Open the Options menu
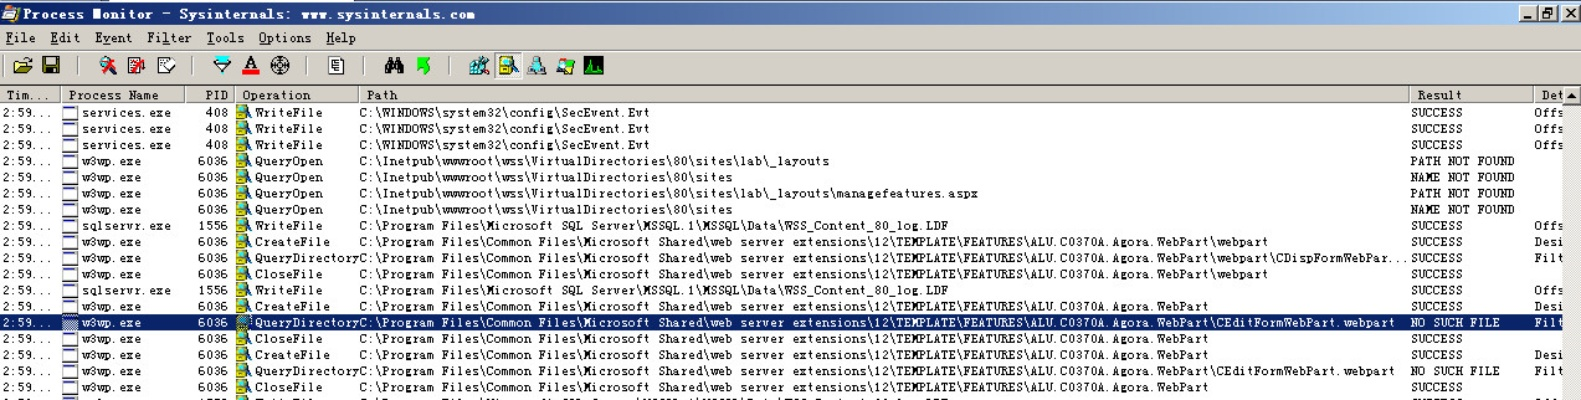The width and height of the screenshot is (1581, 400). (285, 38)
